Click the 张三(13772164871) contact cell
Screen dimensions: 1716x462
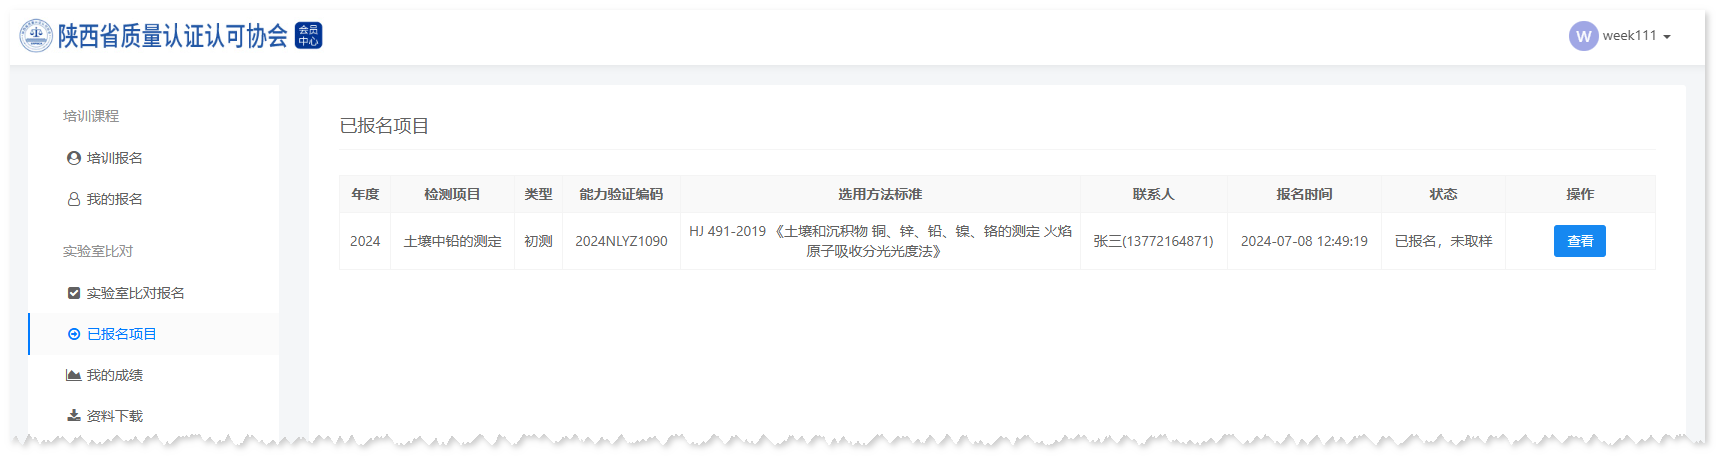click(x=1153, y=241)
